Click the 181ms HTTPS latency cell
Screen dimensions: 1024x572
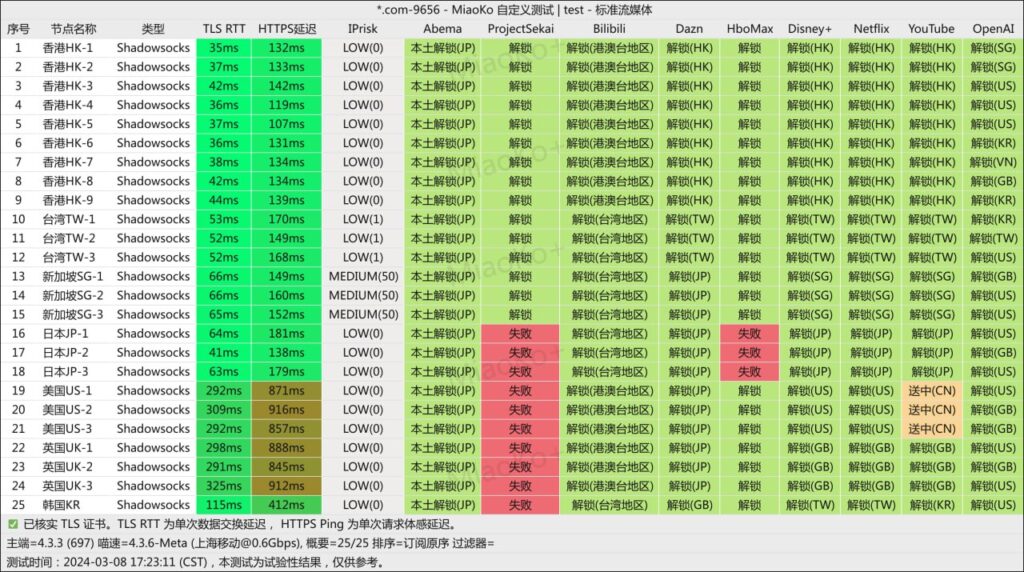point(286,334)
